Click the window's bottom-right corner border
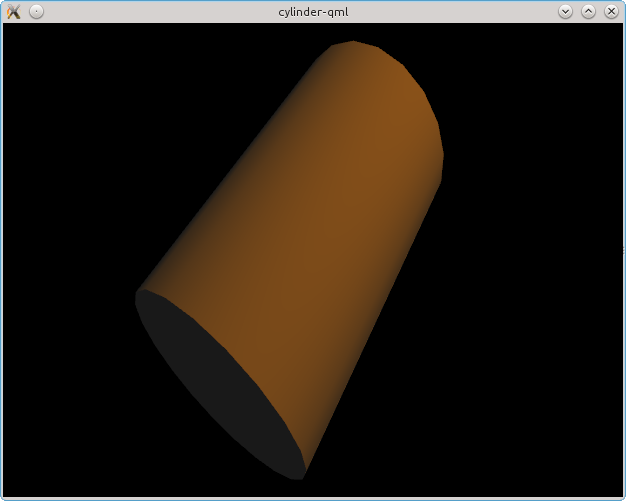 point(623,498)
